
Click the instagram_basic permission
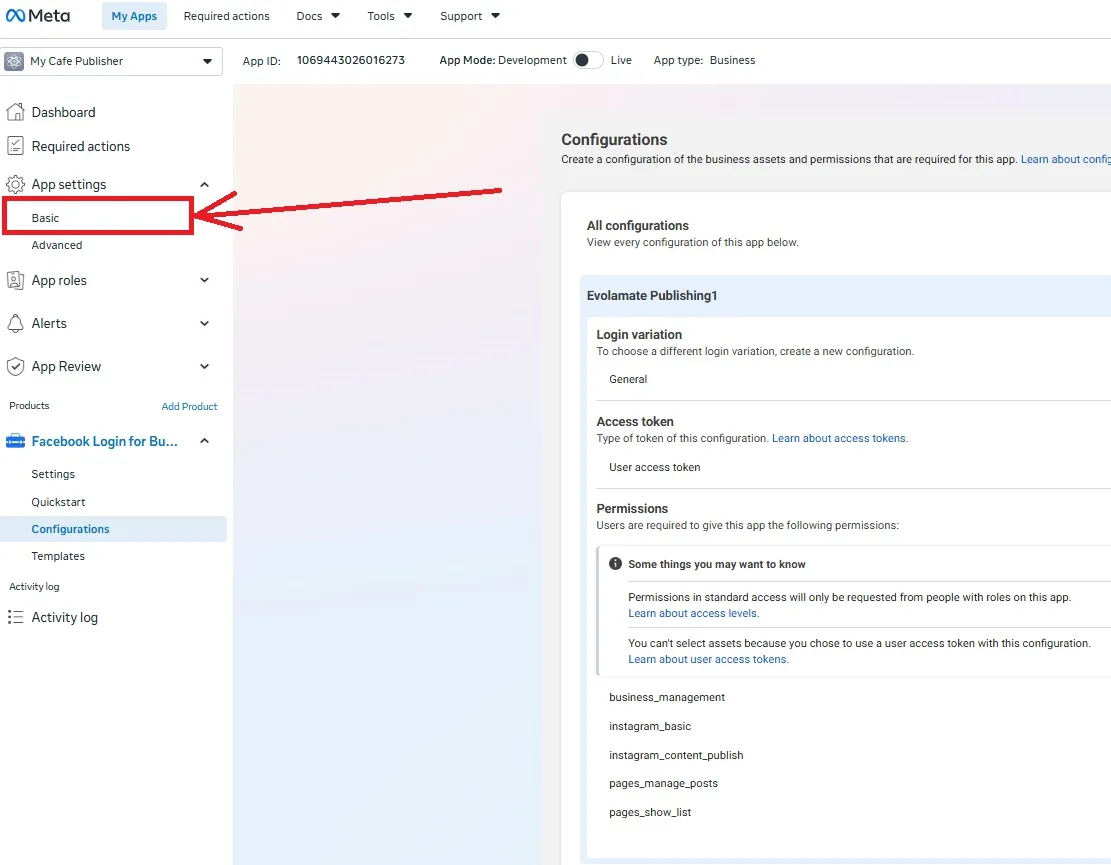[650, 726]
